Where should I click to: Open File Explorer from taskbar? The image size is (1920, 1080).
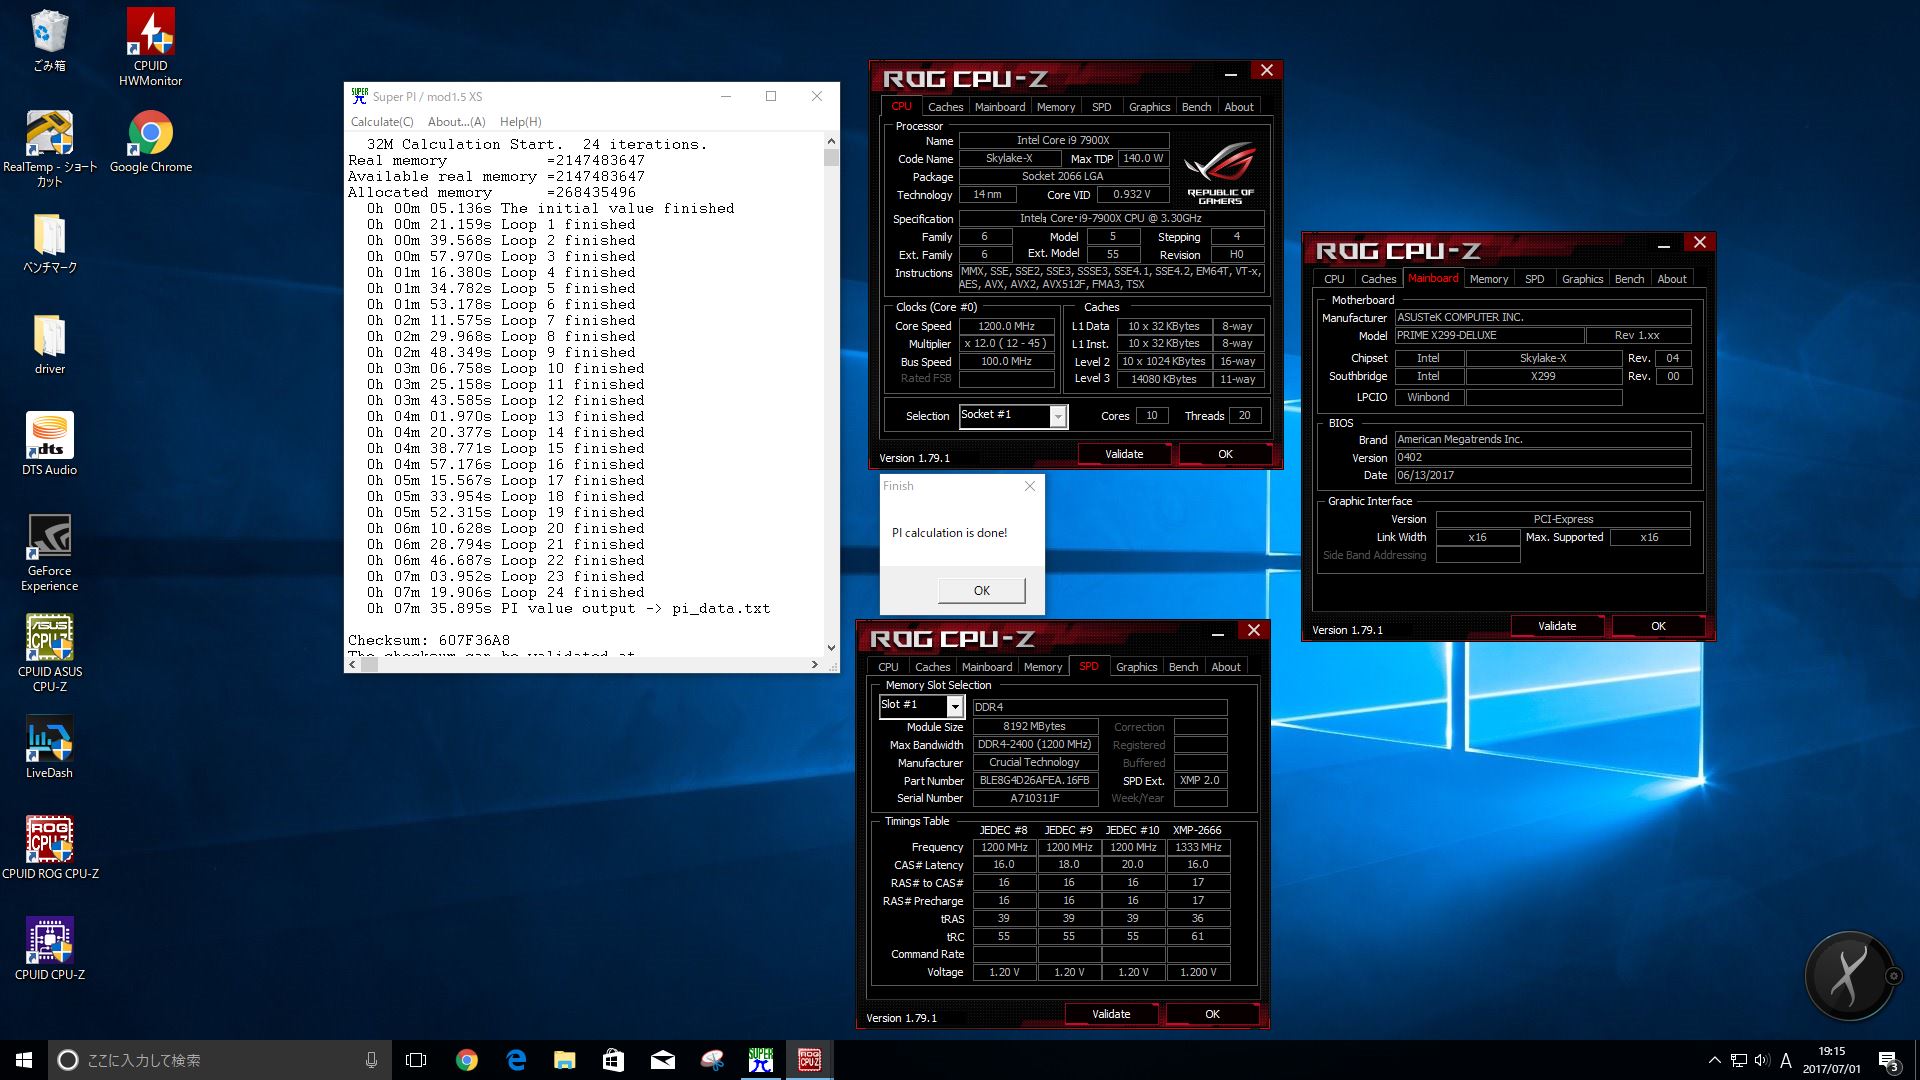click(565, 1060)
